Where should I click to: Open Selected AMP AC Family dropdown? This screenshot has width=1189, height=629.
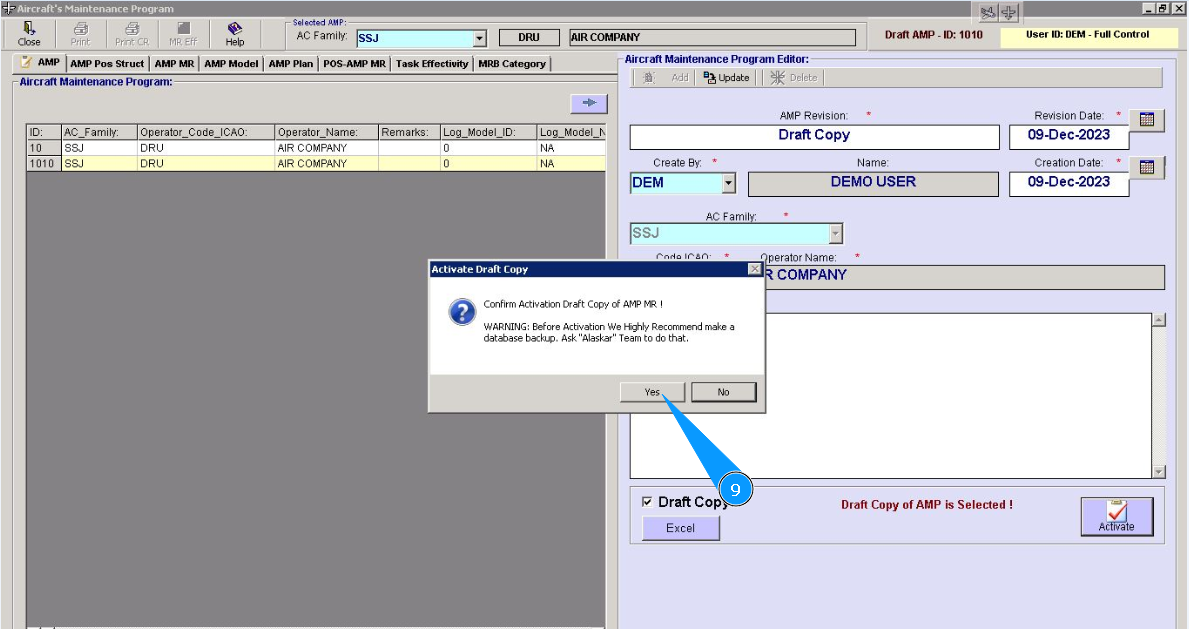point(479,38)
